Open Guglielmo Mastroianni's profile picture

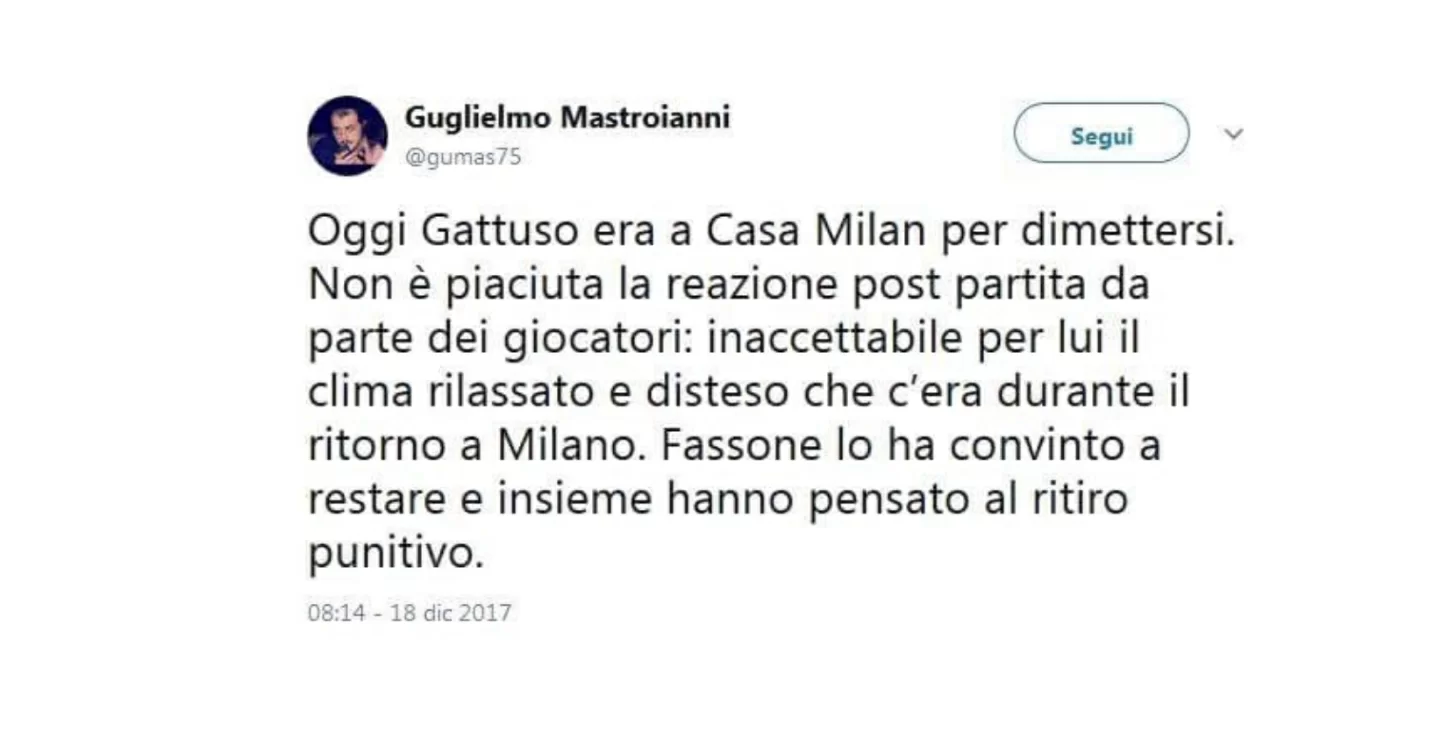(x=347, y=134)
